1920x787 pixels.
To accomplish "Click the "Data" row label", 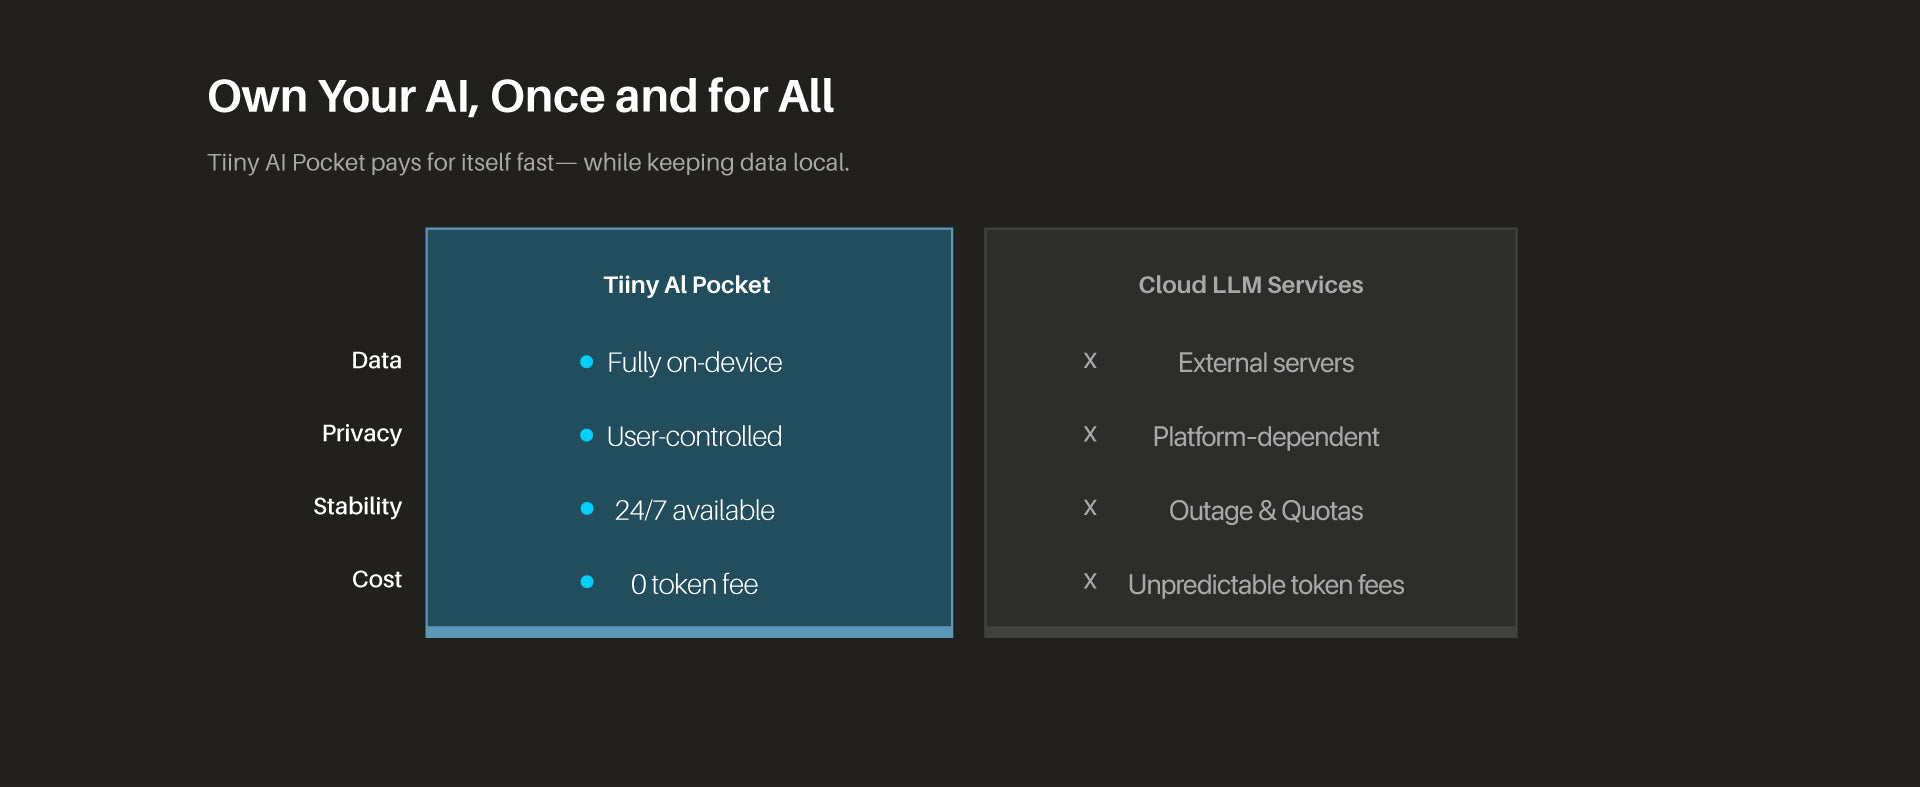I will 376,360.
